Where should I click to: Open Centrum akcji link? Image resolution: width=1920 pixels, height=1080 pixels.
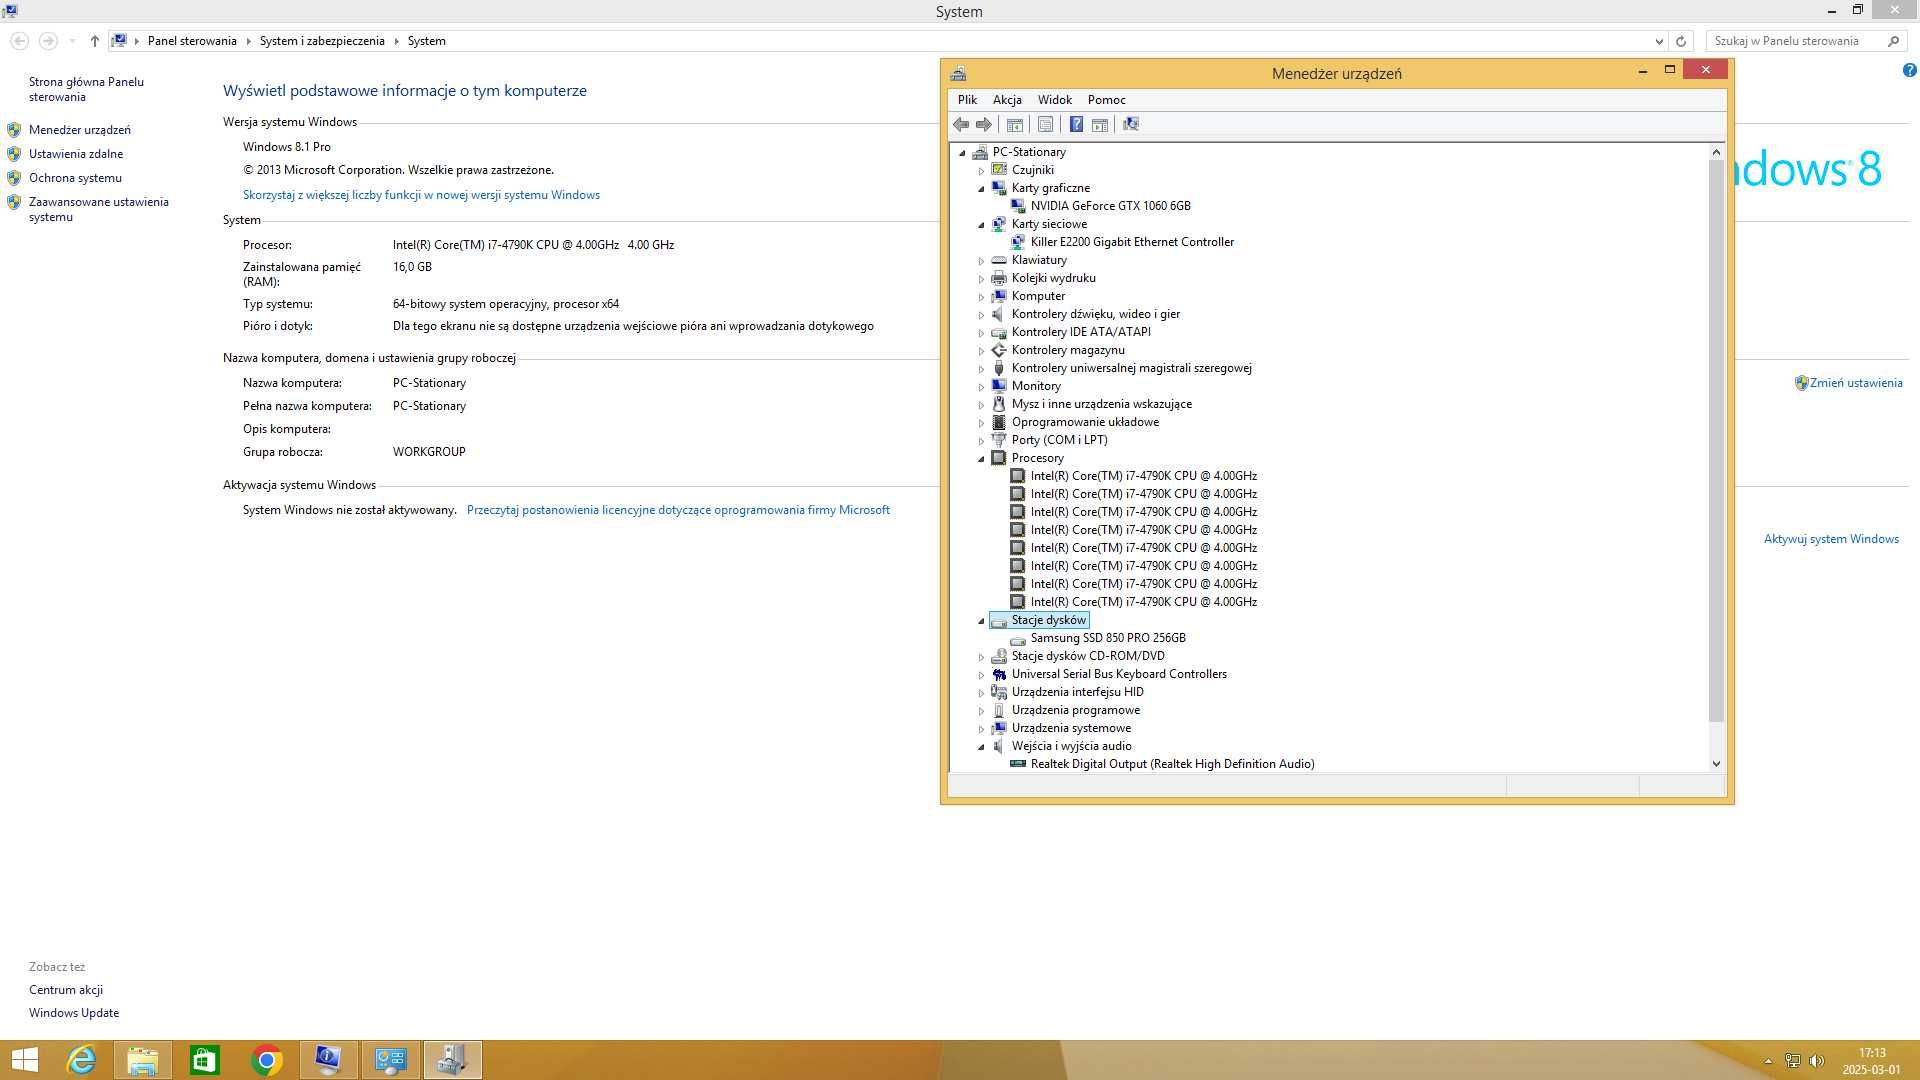coord(66,990)
